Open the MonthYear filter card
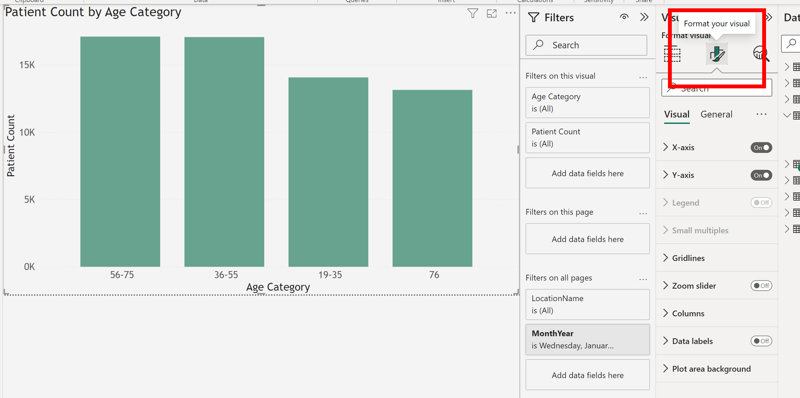This screenshot has height=398, width=800. coord(587,340)
